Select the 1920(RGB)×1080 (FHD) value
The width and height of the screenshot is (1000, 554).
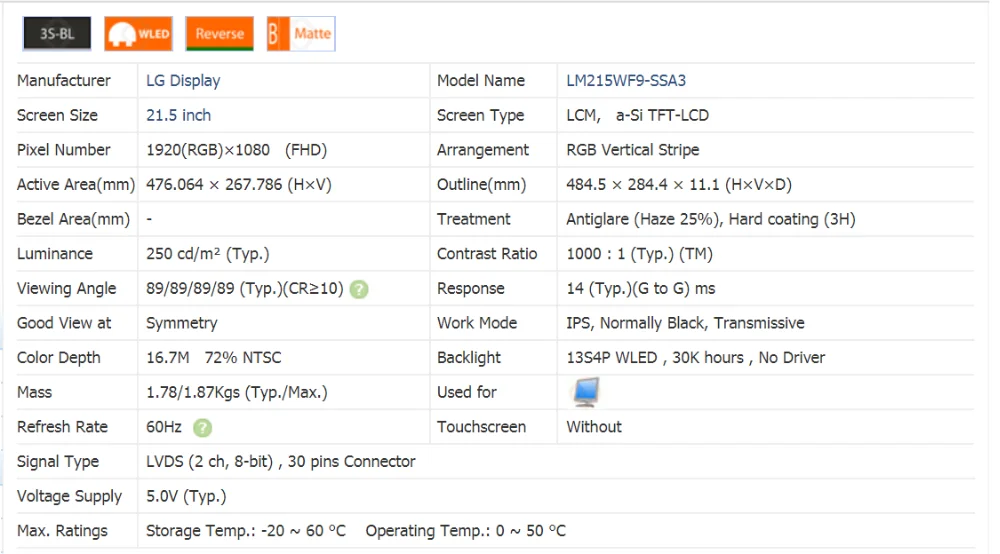[x=237, y=150]
